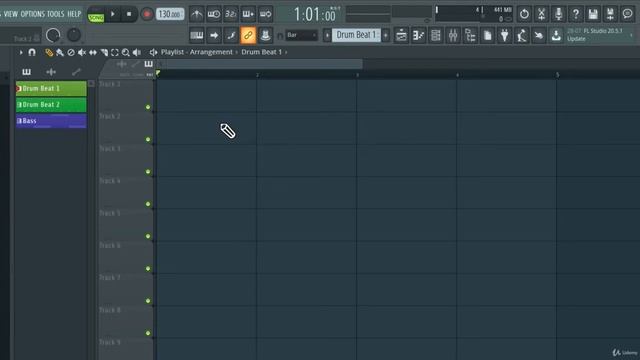Open the plugin picker plug icon
640x360 pixels.
(x=504, y=36)
